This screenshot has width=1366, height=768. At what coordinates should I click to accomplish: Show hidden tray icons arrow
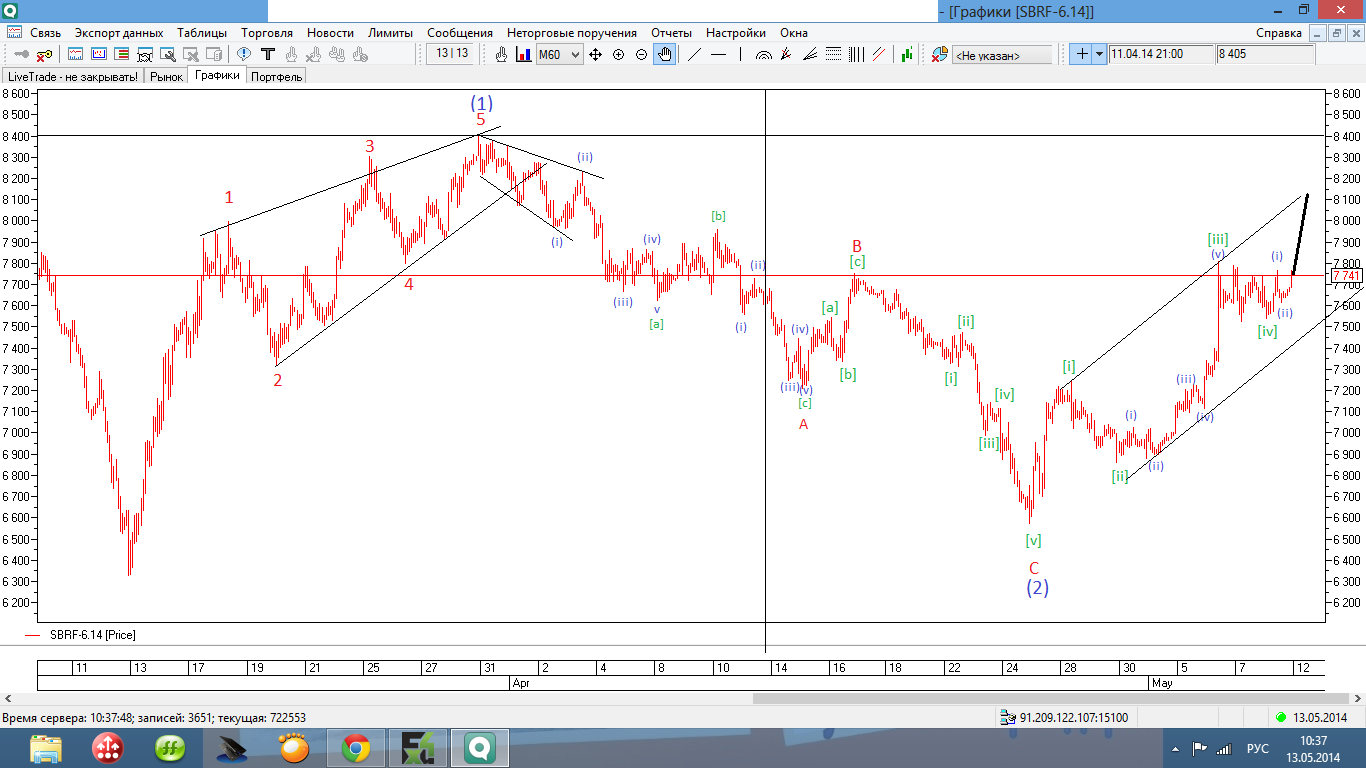pyautogui.click(x=1174, y=748)
